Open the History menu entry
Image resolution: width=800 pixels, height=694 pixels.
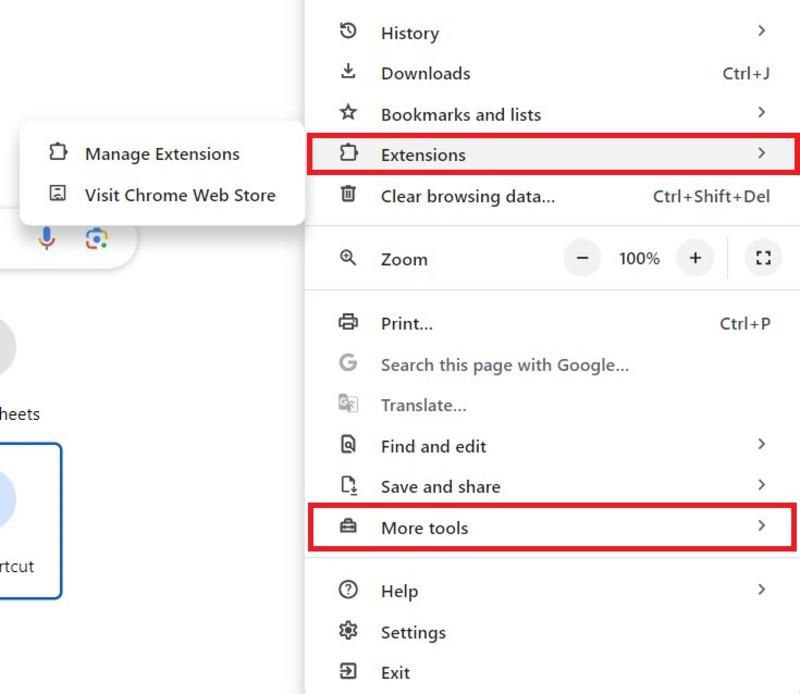(x=553, y=32)
